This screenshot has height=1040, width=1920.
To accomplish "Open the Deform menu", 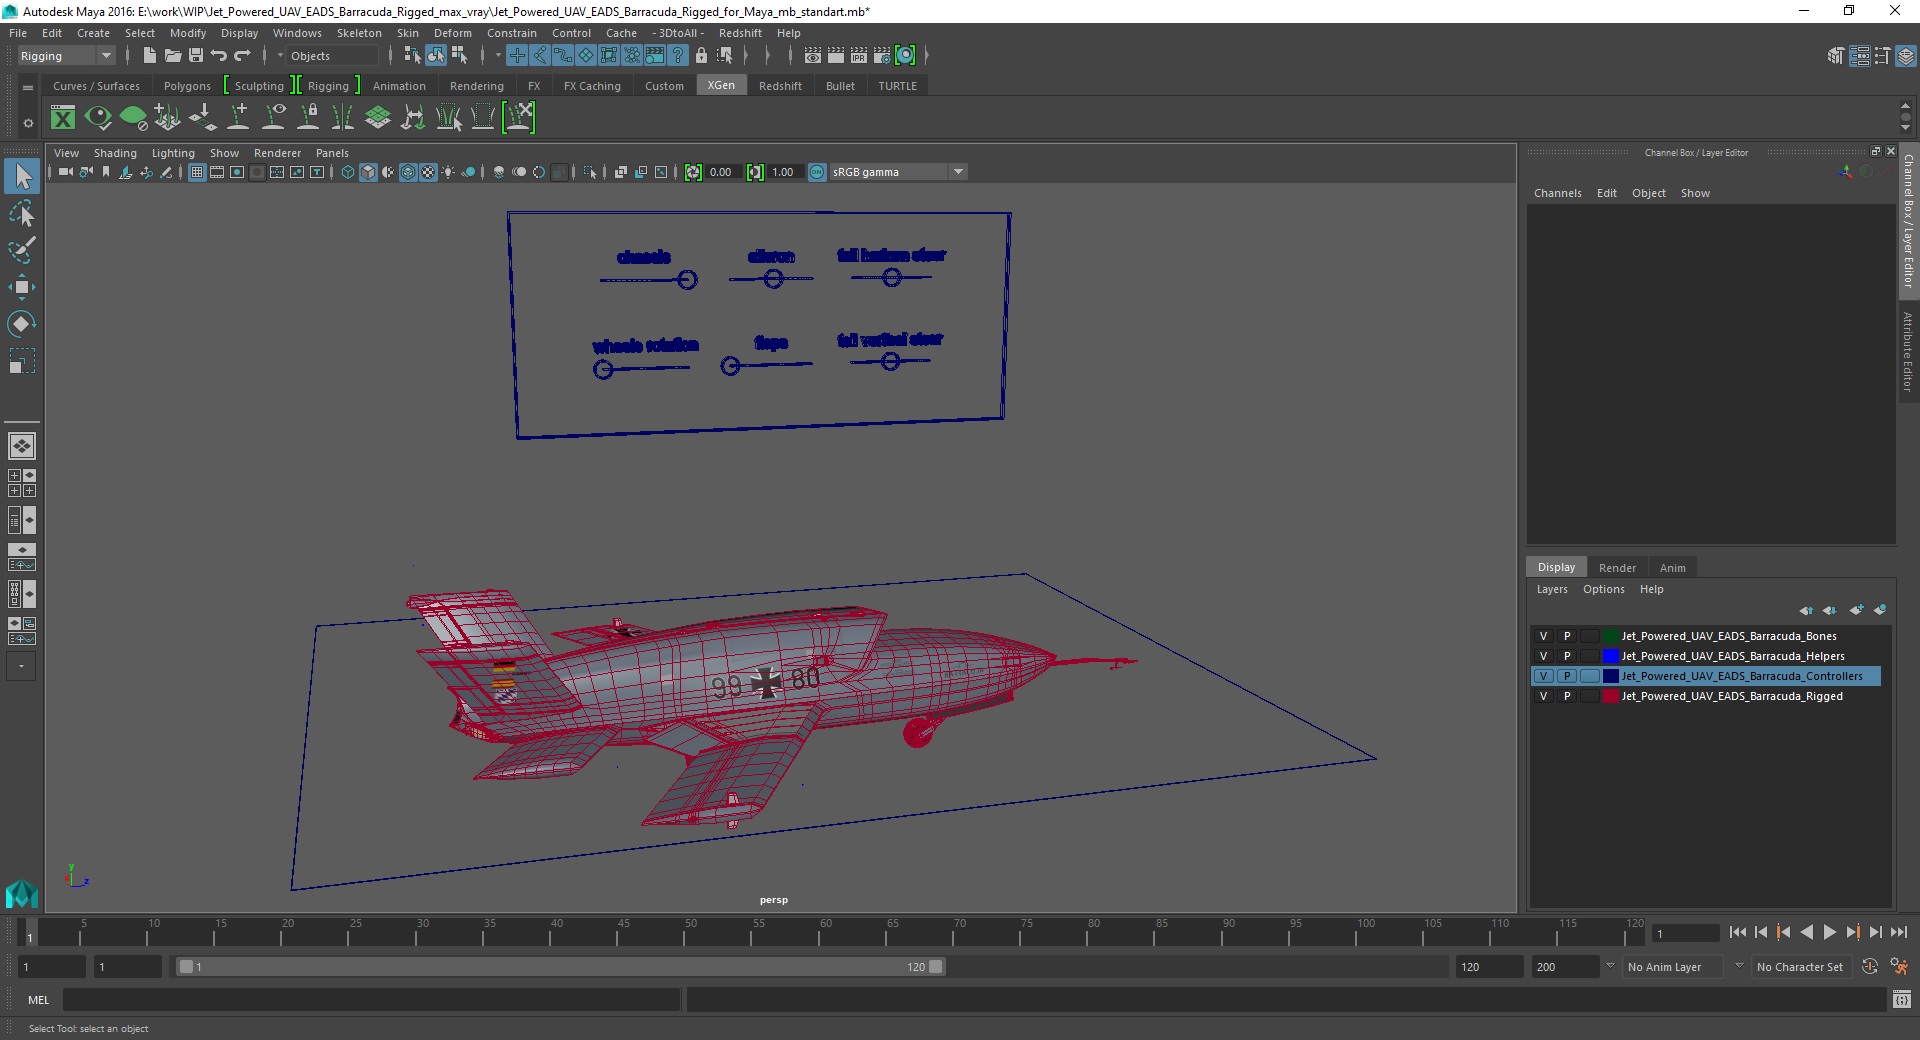I will tap(452, 33).
